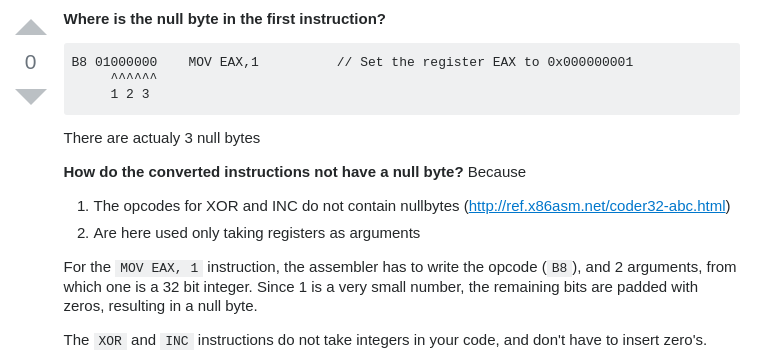Click the sentence "There are actualy 3 null bytes"
This screenshot has height=360, width=757.
coord(162,138)
